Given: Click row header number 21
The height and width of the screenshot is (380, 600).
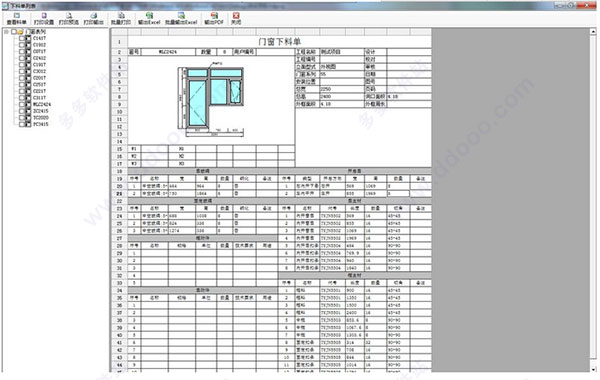Looking at the screenshot, I should pos(119,194).
